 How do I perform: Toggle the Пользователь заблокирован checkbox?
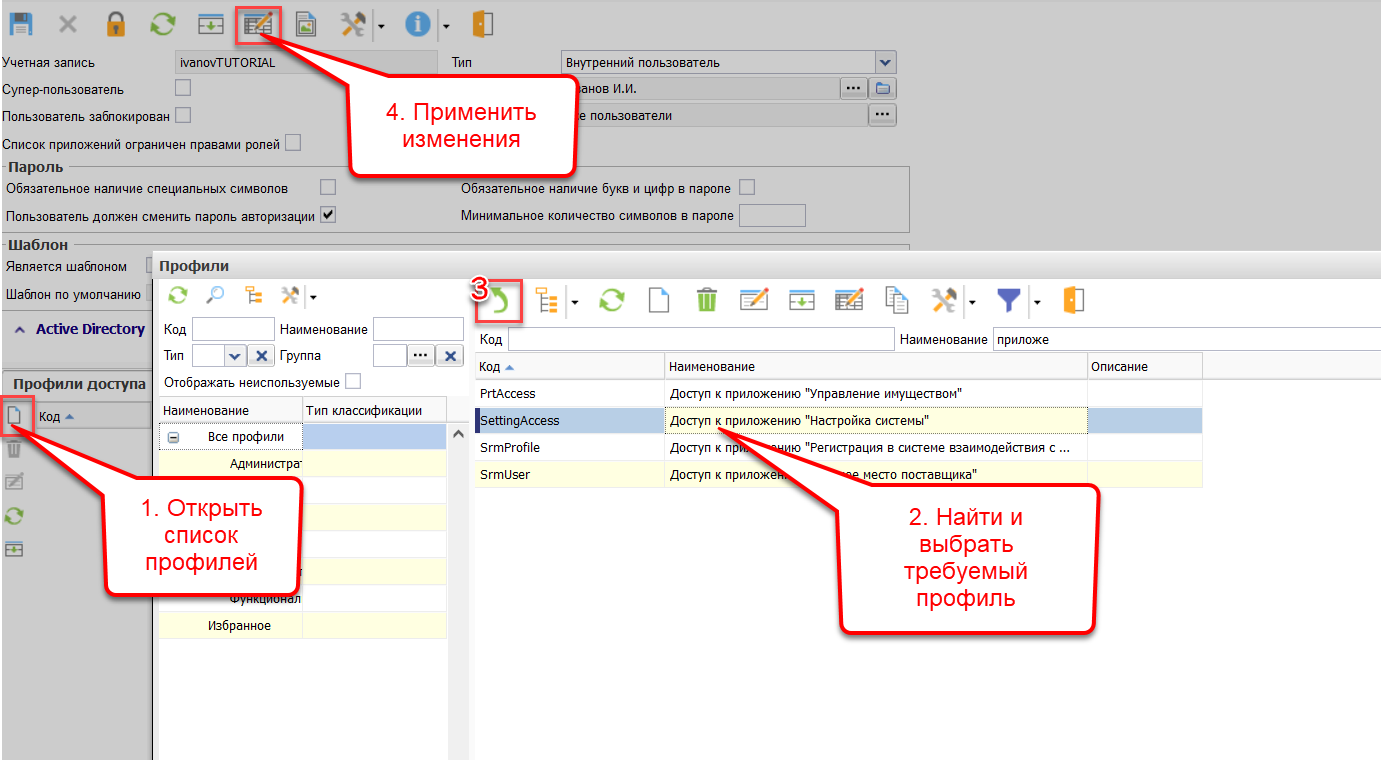[x=183, y=115]
